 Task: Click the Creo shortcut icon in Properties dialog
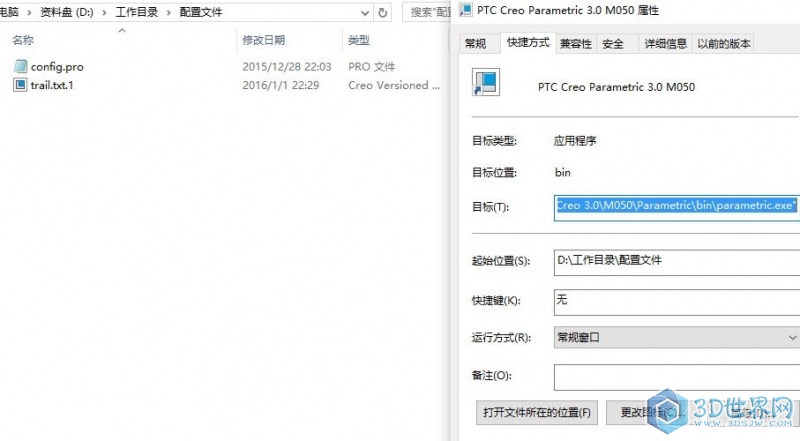click(x=486, y=82)
